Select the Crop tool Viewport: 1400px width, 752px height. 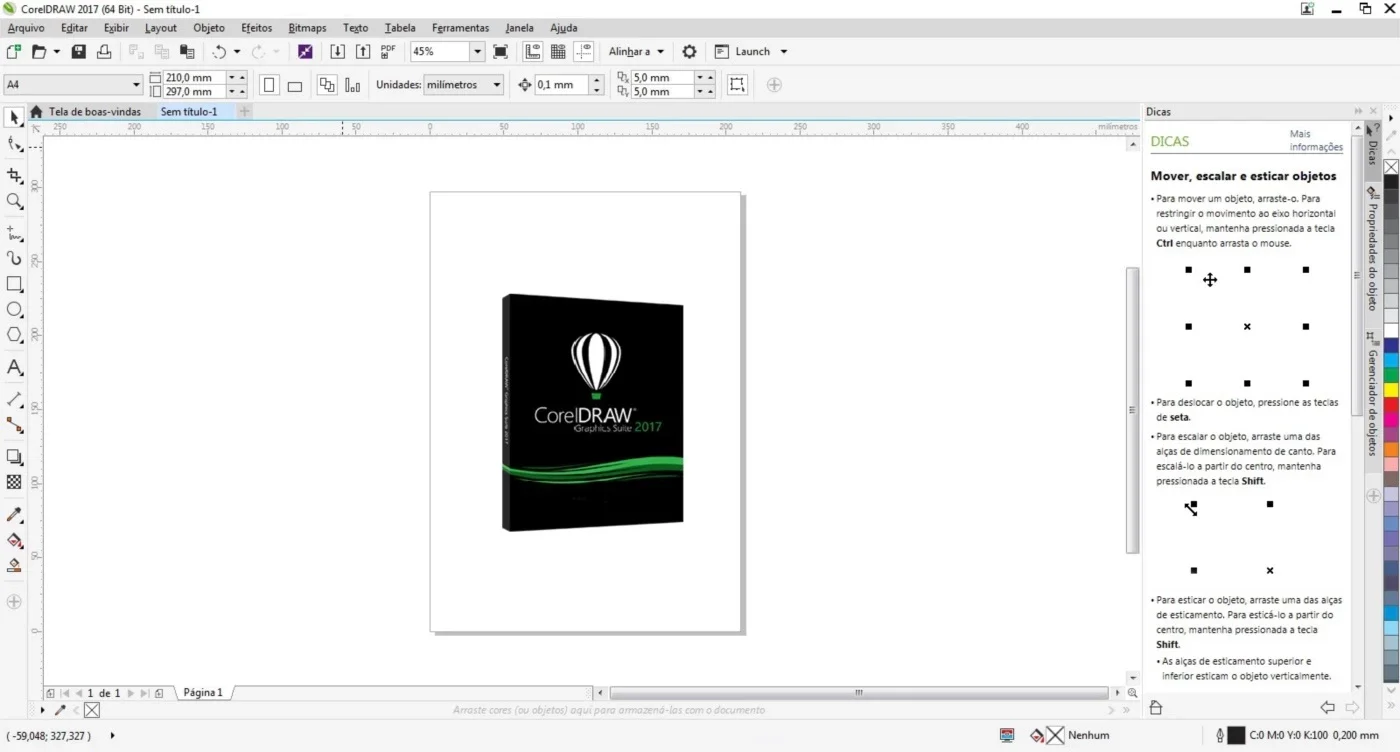click(14, 175)
